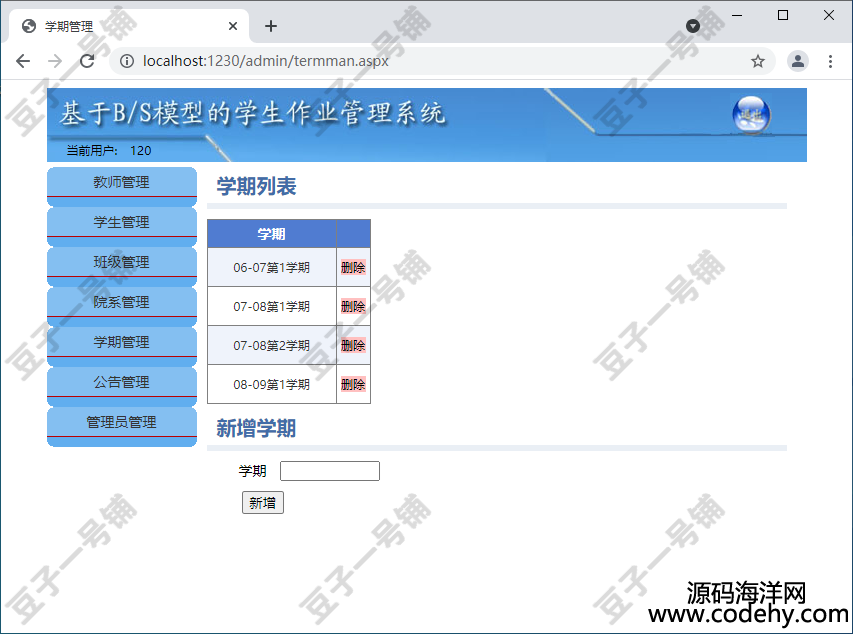This screenshot has width=853, height=634.
Task: Open a new tab with the plus icon
Action: [271, 26]
